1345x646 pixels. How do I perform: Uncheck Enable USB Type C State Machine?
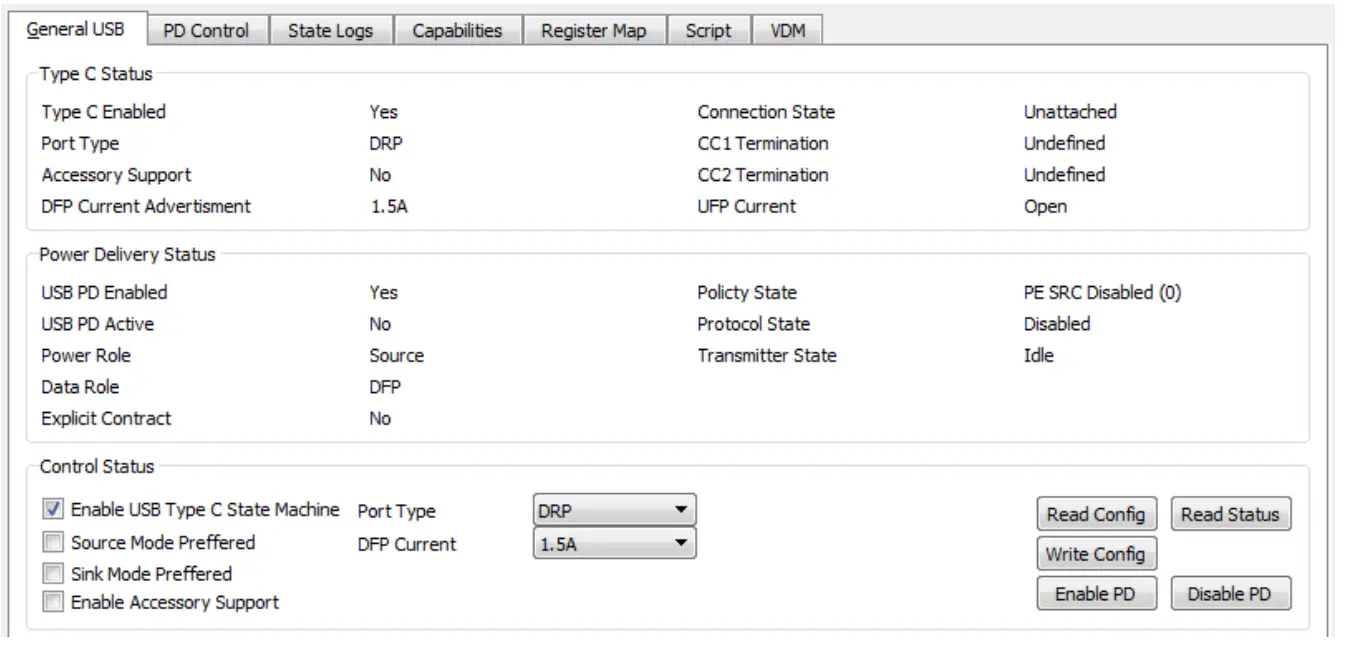53,510
